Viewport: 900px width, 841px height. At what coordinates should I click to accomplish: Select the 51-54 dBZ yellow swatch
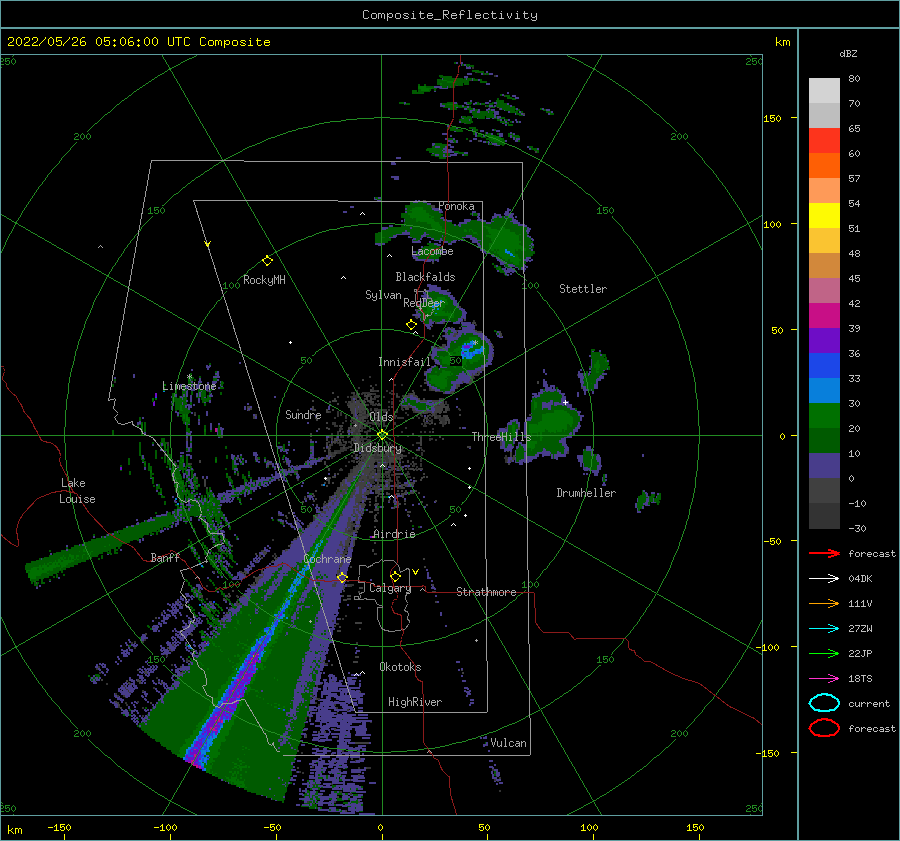pyautogui.click(x=824, y=216)
